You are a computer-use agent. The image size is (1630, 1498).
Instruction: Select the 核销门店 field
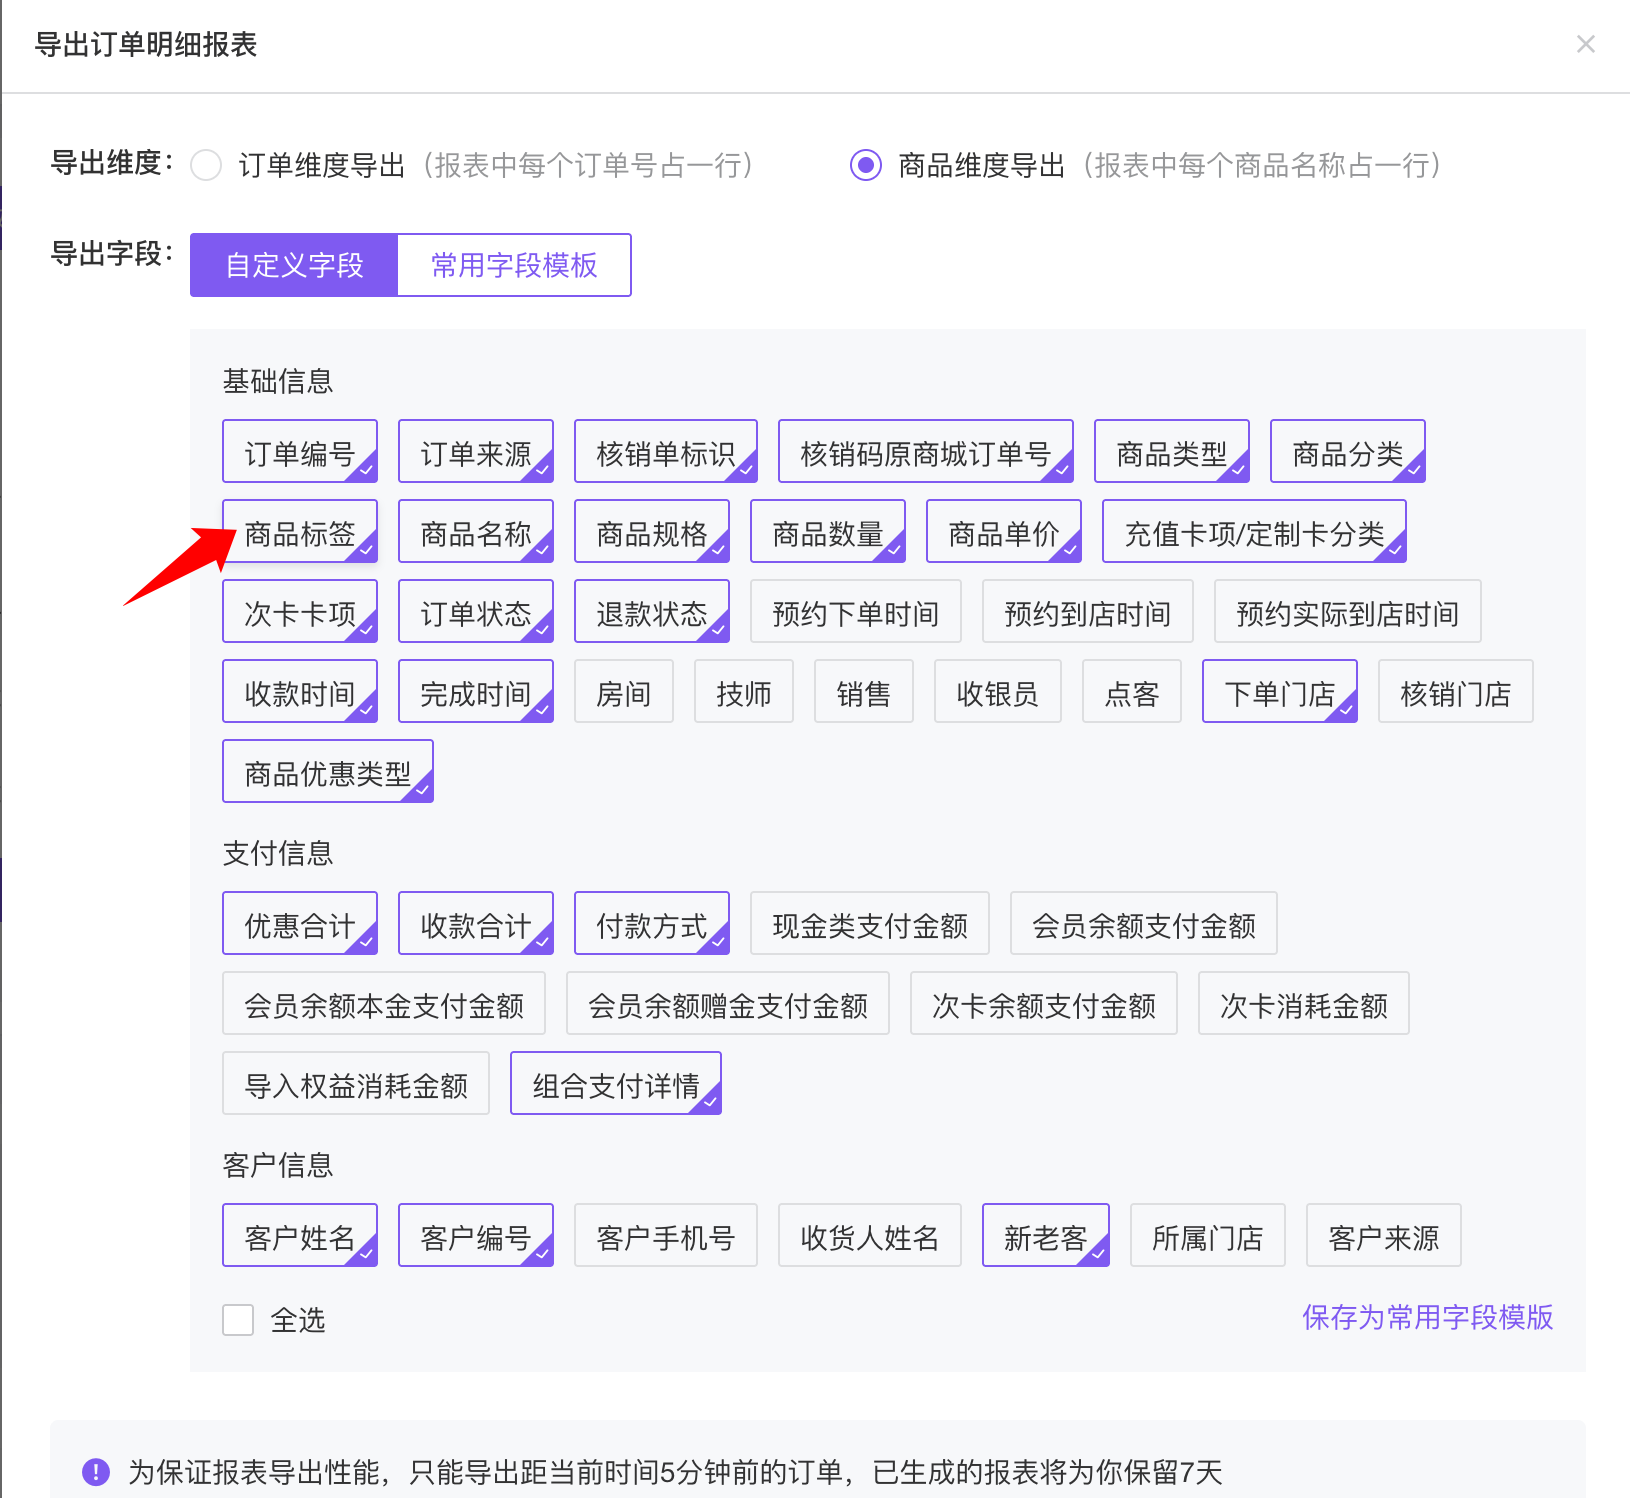[x=1455, y=694]
